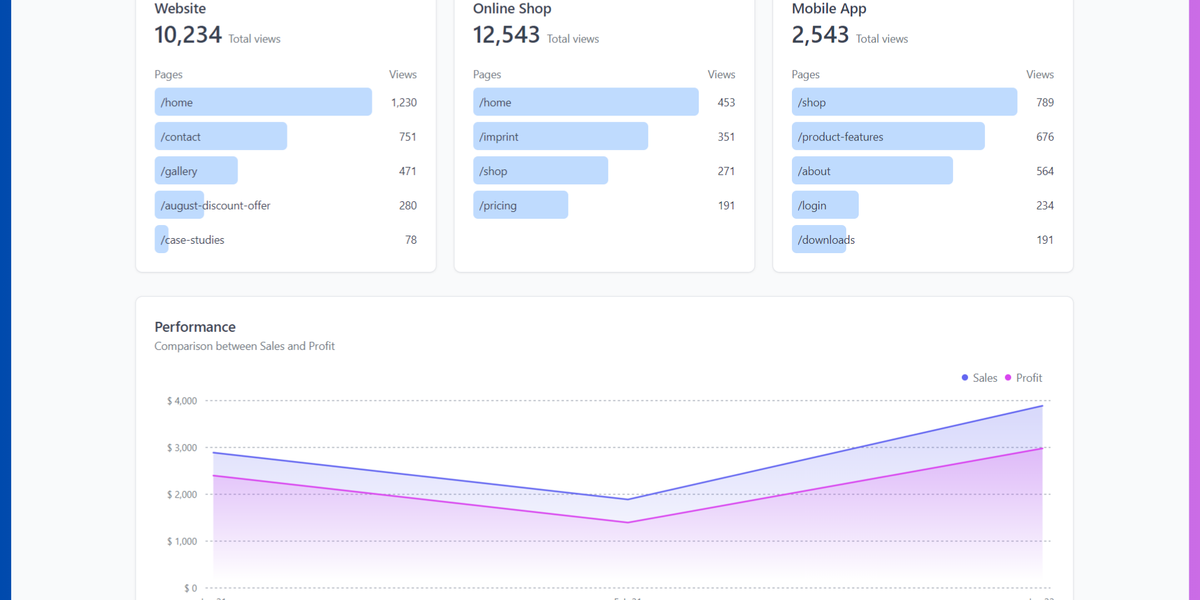
Task: Open the /product-features page stats
Action: pyautogui.click(x=888, y=136)
